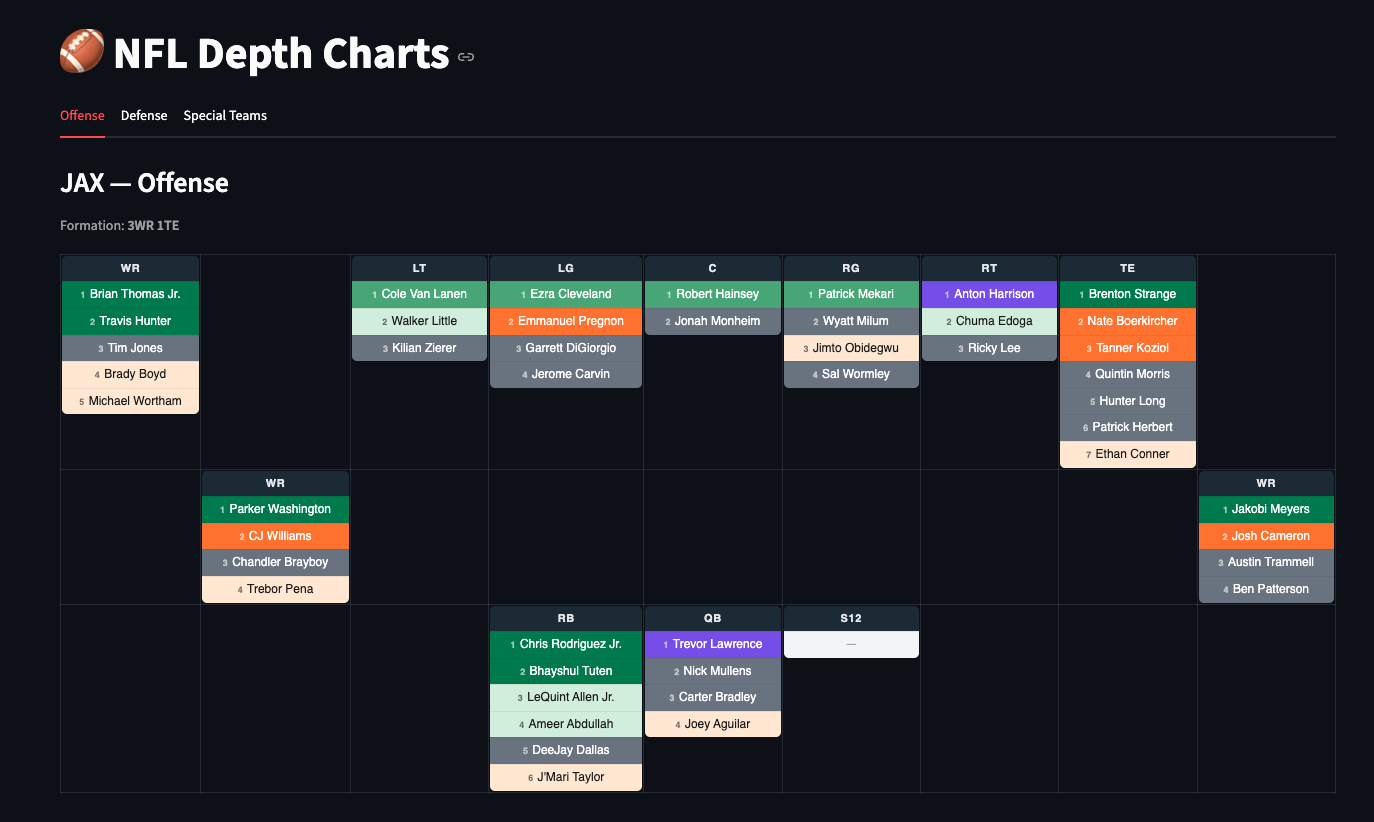Click Kilian Zierer player entry

tap(419, 348)
